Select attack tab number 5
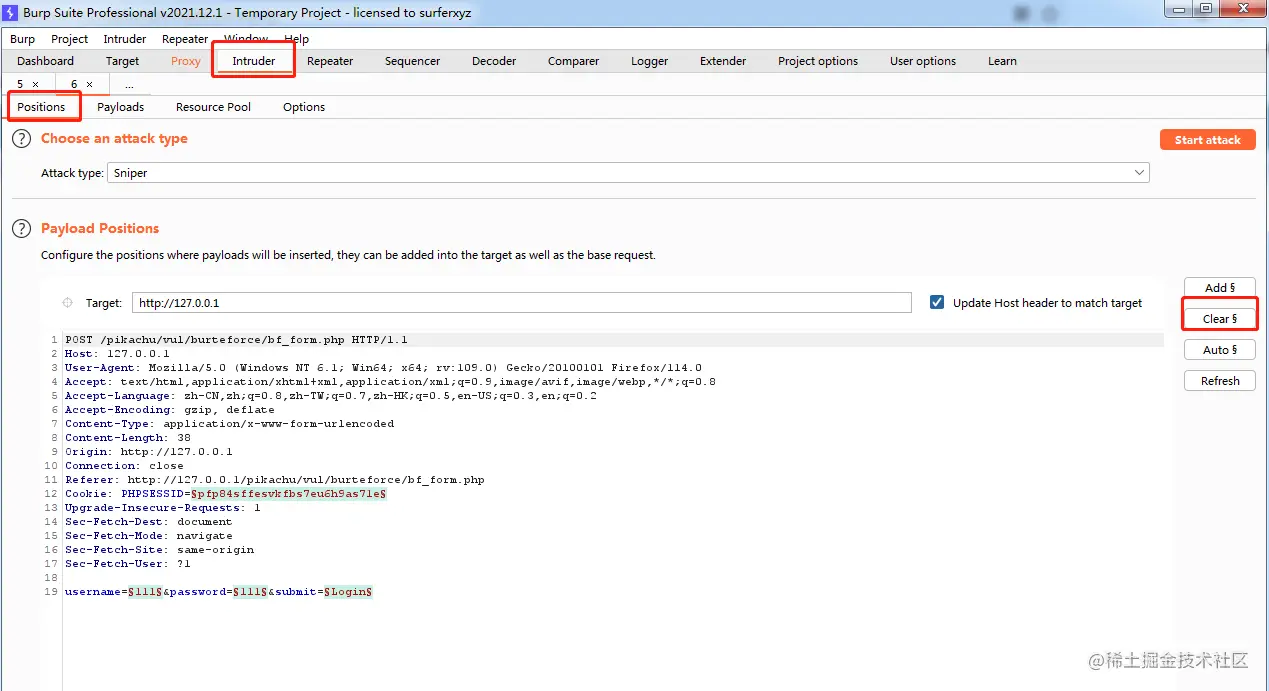The height and width of the screenshot is (691, 1269). coord(20,85)
